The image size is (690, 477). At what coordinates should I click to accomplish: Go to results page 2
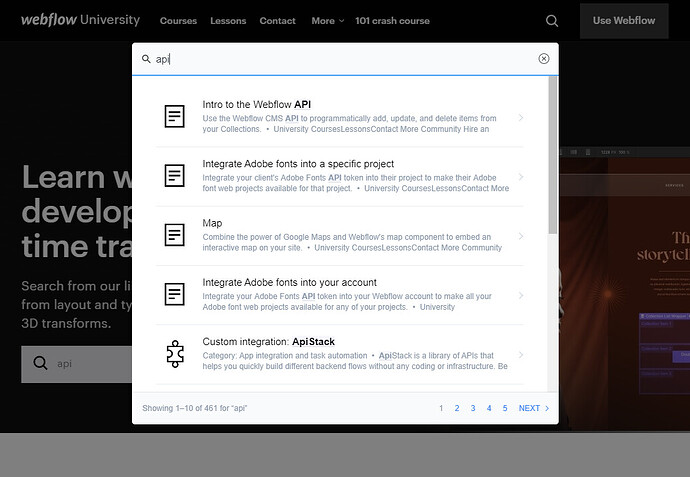(457, 408)
